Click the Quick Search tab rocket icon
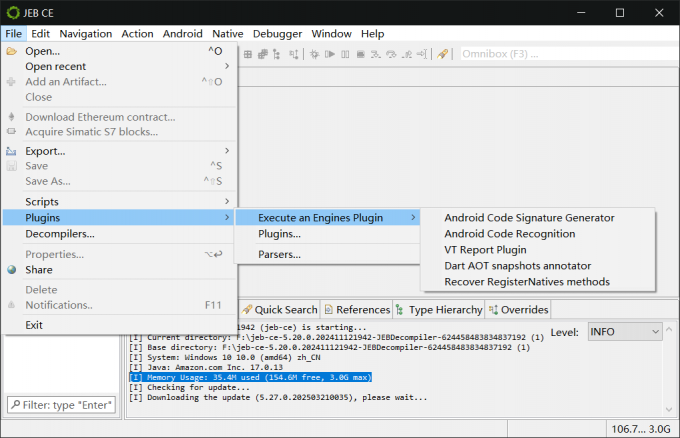This screenshot has height=438, width=680. point(247,310)
